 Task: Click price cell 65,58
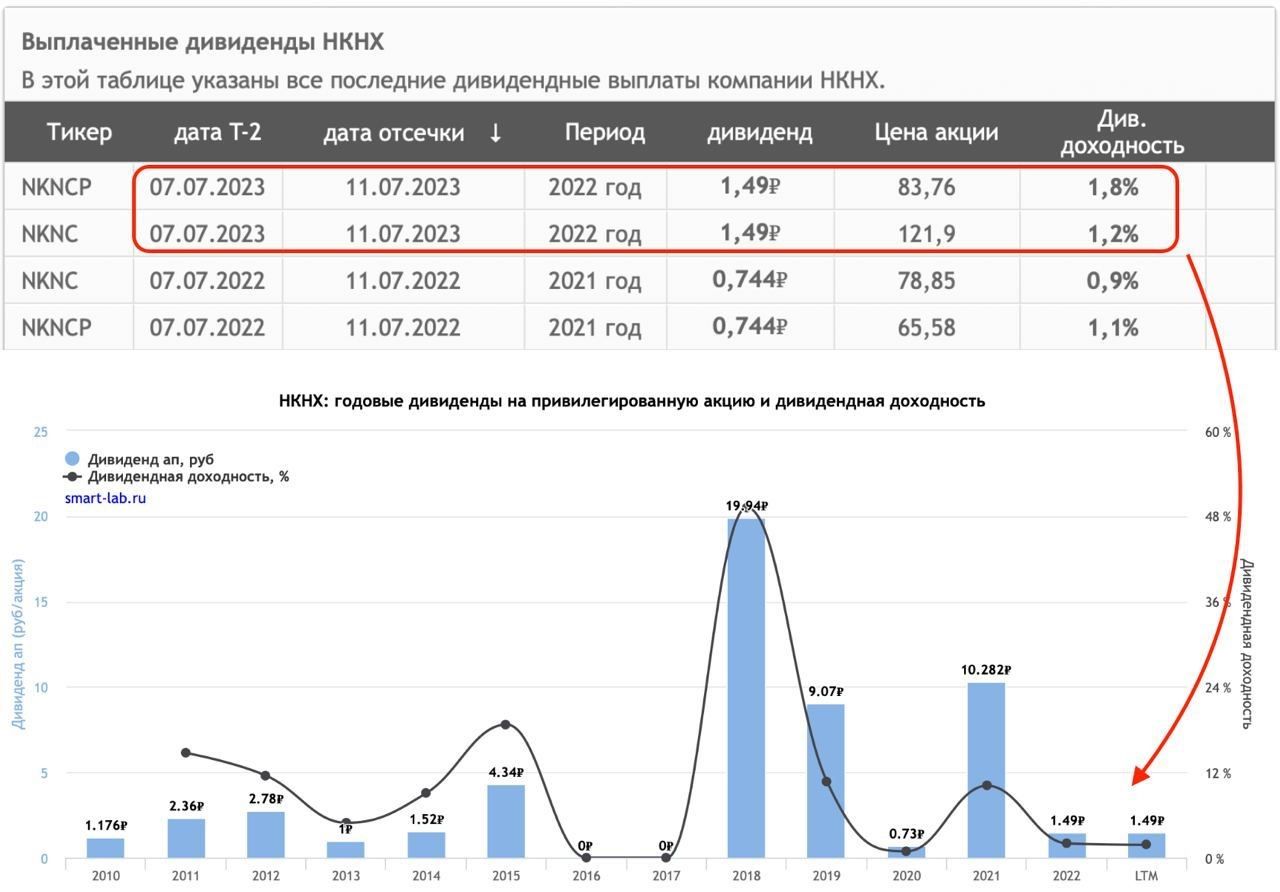[x=927, y=328]
